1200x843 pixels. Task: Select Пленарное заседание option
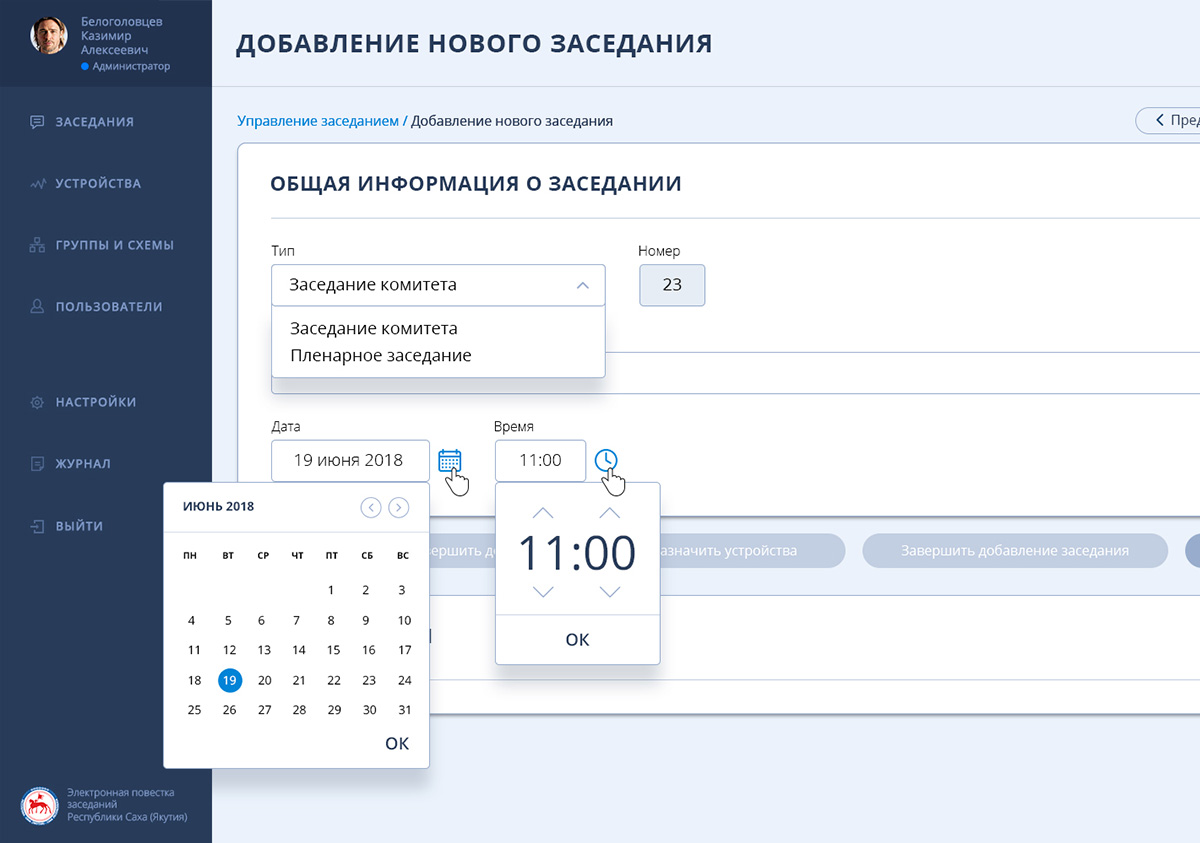pos(381,355)
